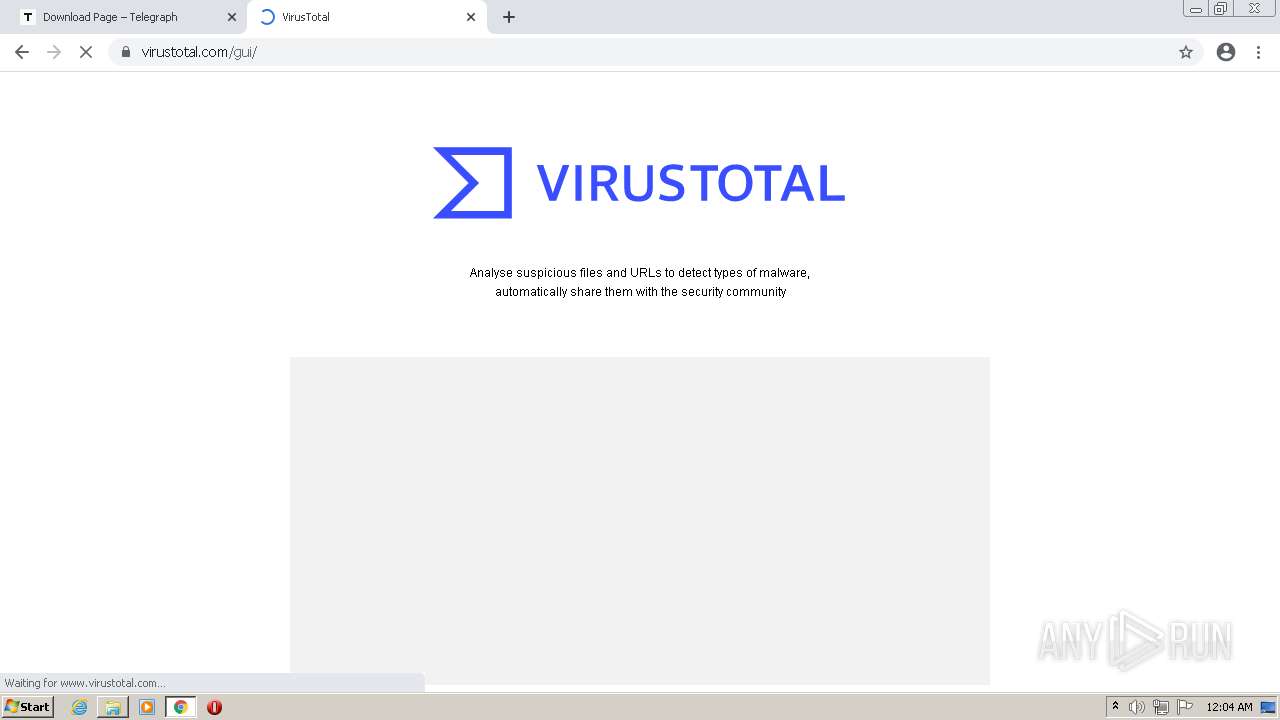Click the 12:04 AM clock
Image resolution: width=1280 pixels, height=720 pixels.
click(1229, 707)
